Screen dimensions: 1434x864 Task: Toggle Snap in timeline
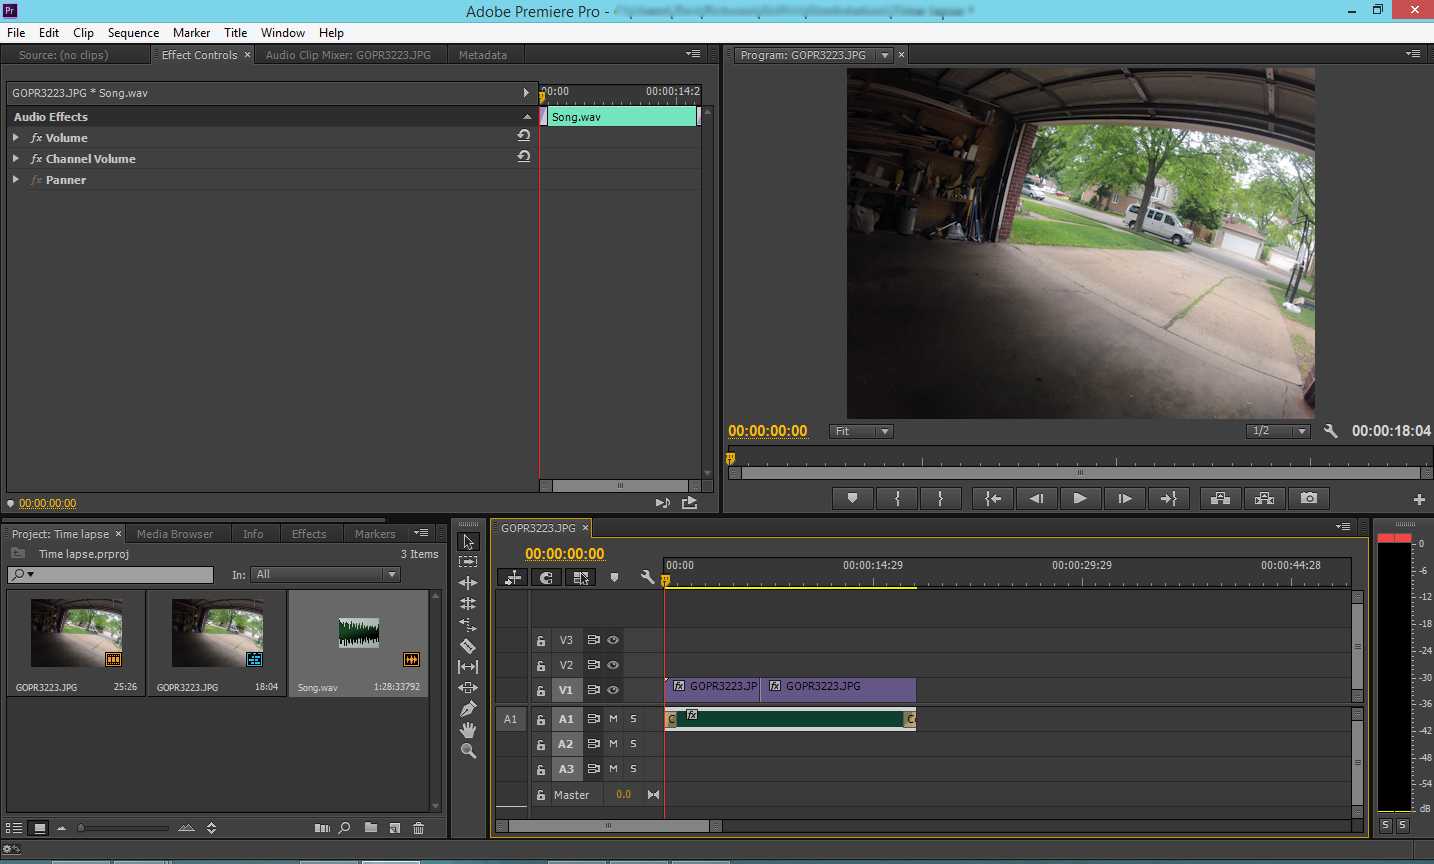546,577
